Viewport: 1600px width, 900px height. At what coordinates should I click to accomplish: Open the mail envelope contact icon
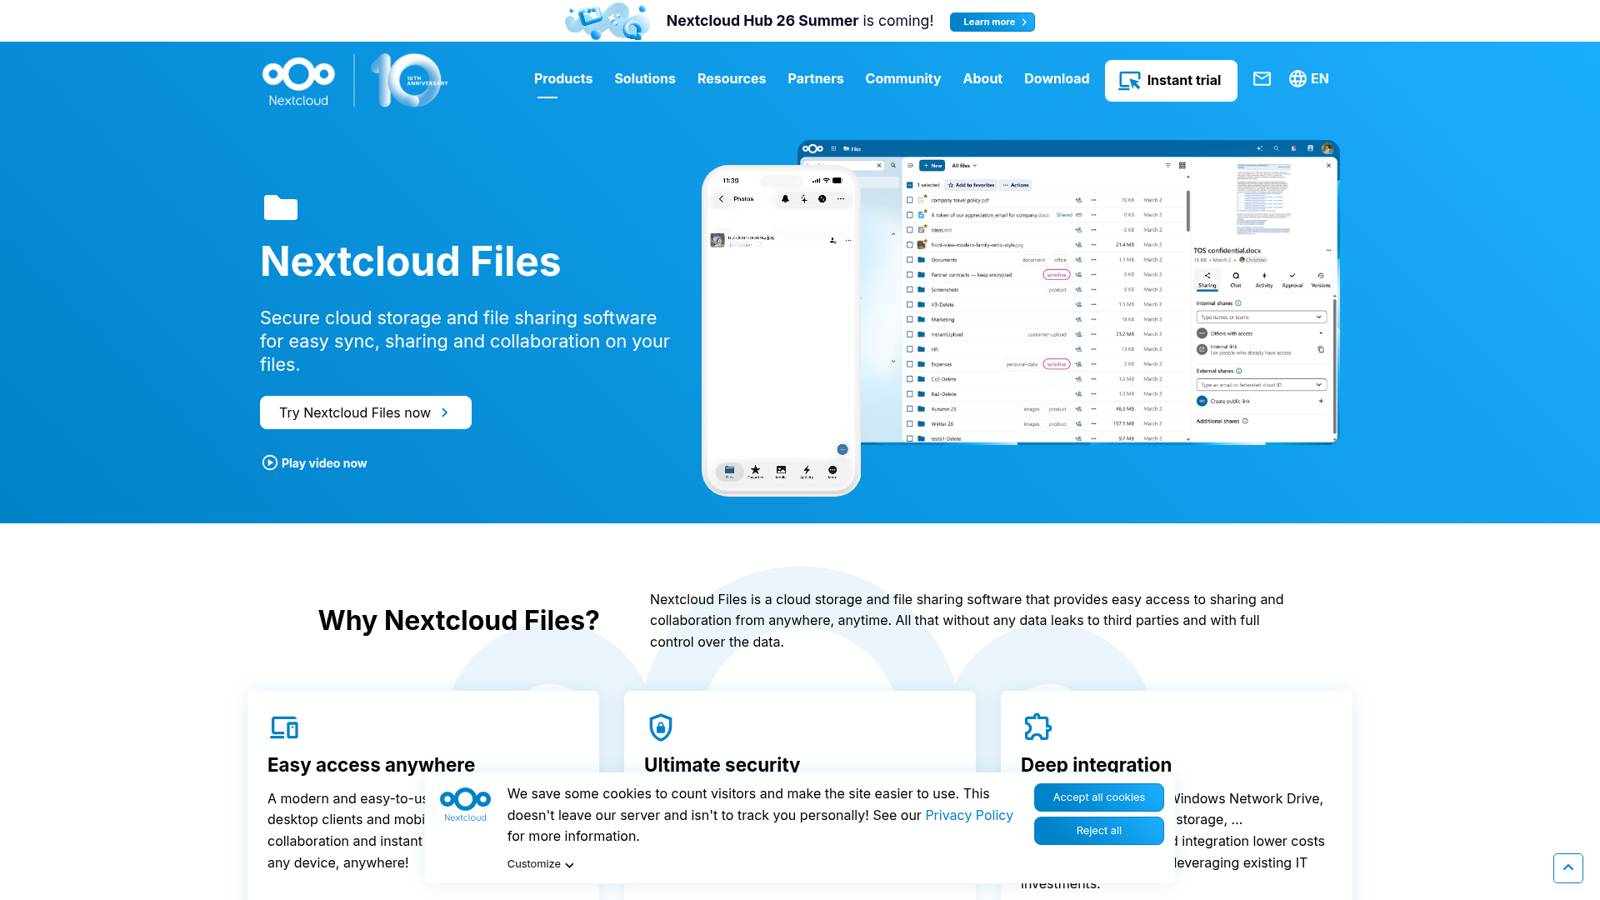1262,79
